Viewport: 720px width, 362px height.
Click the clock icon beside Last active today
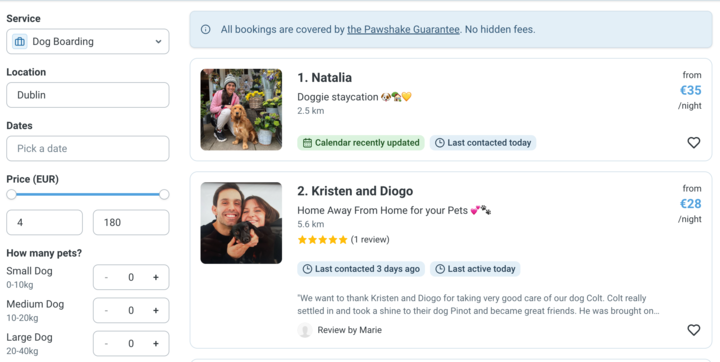(440, 269)
